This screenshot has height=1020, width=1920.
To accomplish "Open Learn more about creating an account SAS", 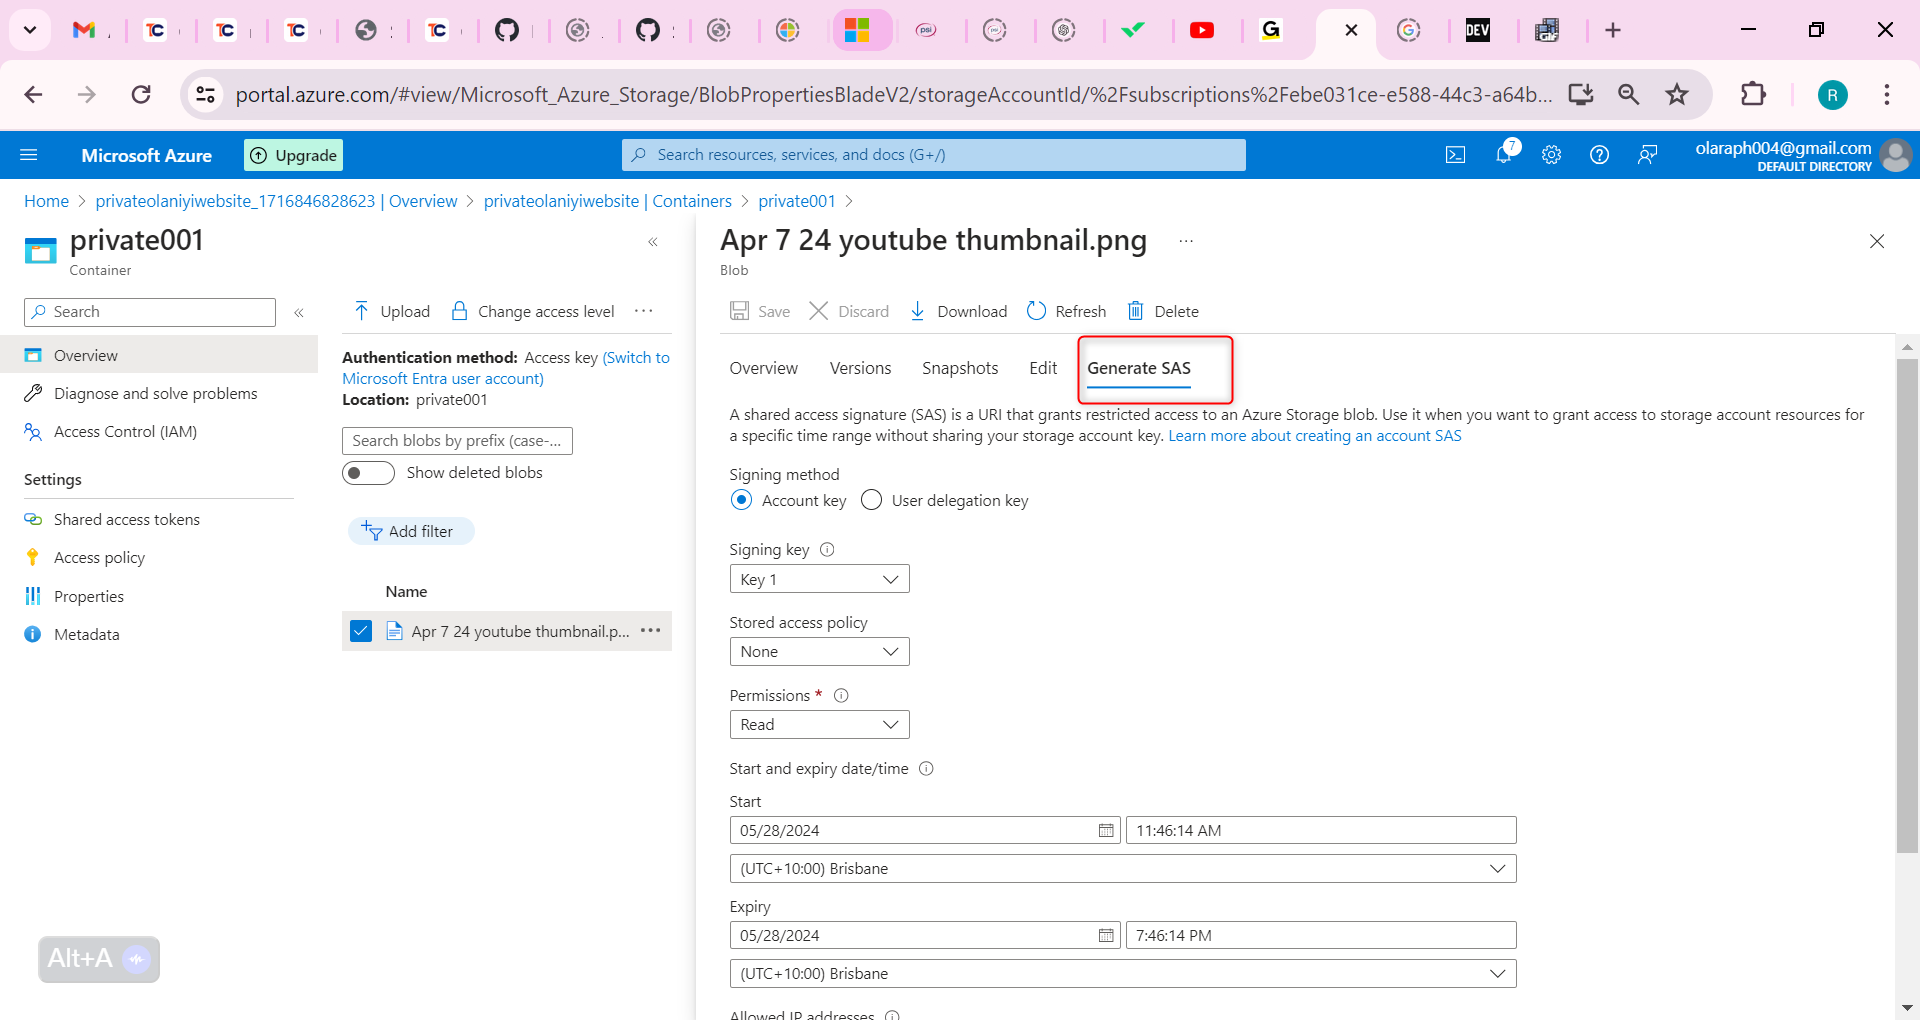I will (1313, 435).
